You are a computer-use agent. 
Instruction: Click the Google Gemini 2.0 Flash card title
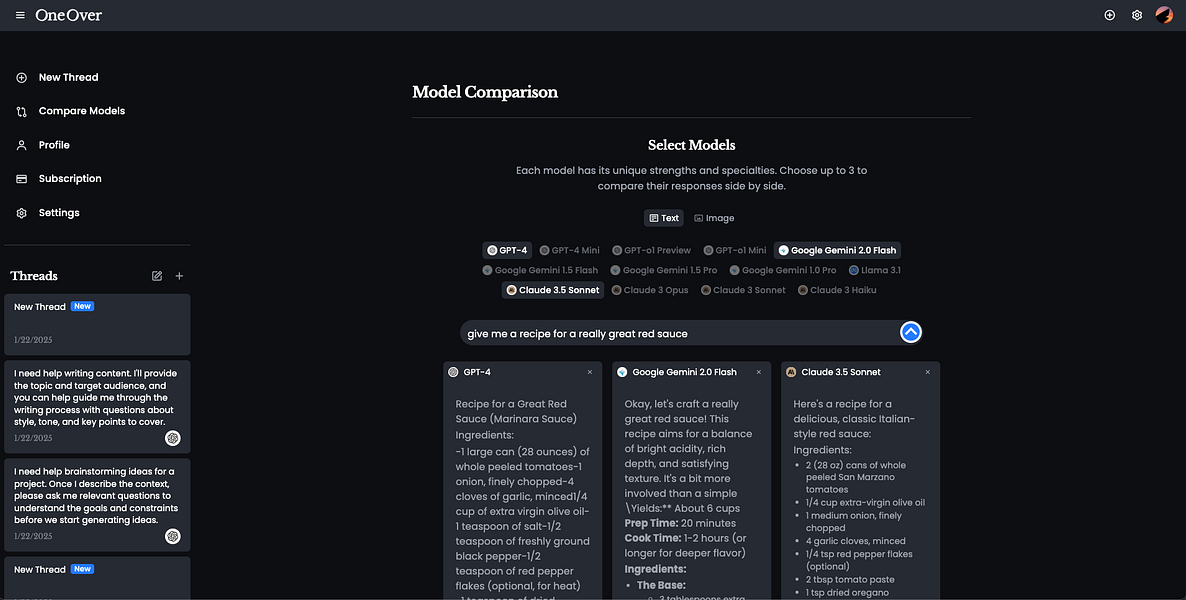(684, 372)
